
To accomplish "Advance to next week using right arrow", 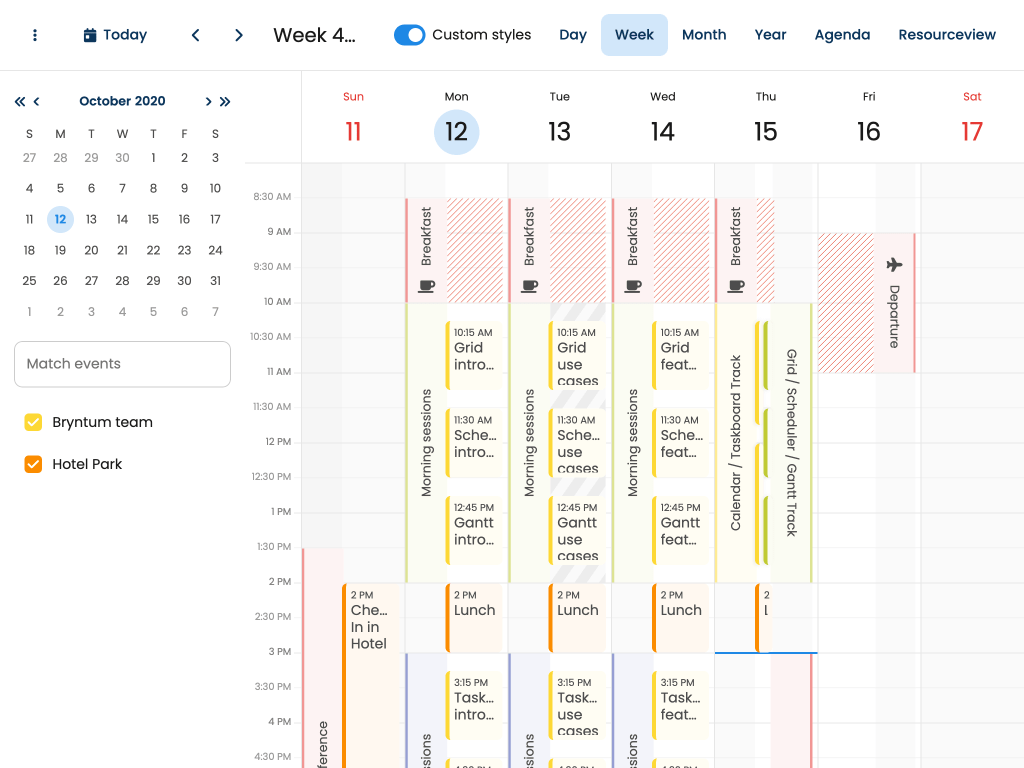I will pyautogui.click(x=239, y=35).
